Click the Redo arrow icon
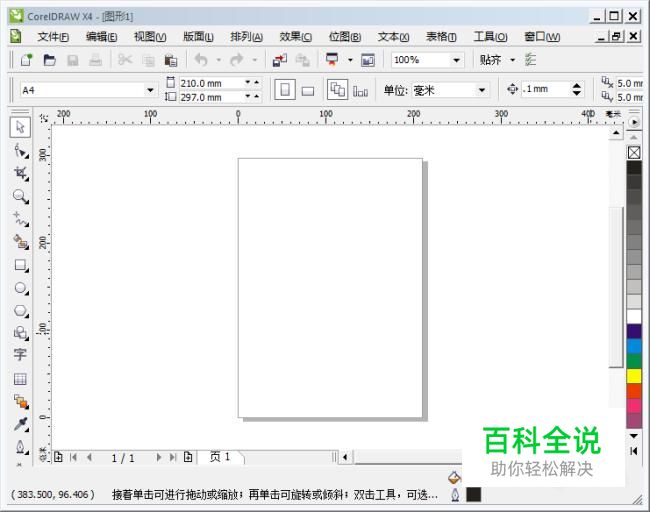The image size is (650, 512). (x=237, y=60)
